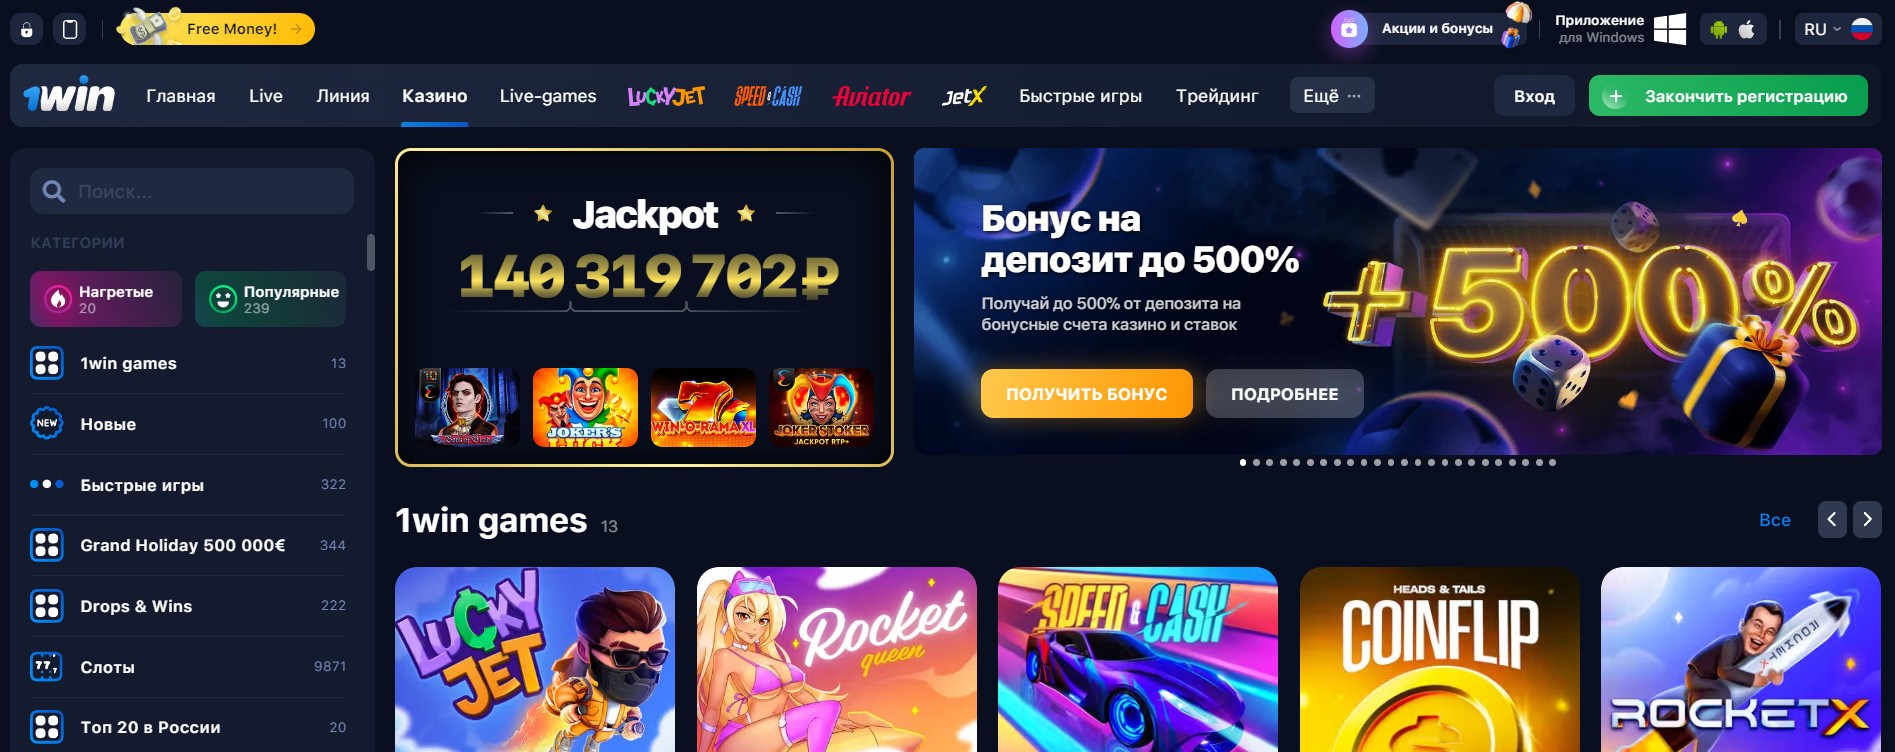
Task: Click the 1win logo
Action: [69, 95]
